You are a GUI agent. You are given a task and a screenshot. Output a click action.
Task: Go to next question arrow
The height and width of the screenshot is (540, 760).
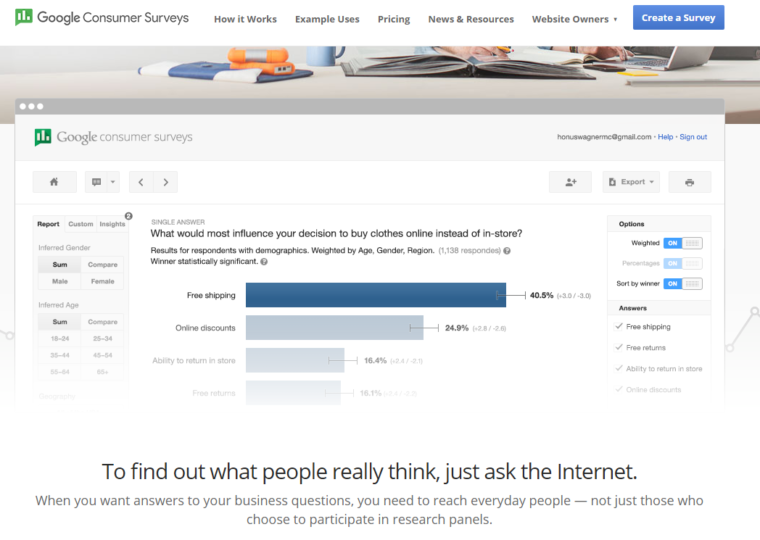tap(166, 182)
